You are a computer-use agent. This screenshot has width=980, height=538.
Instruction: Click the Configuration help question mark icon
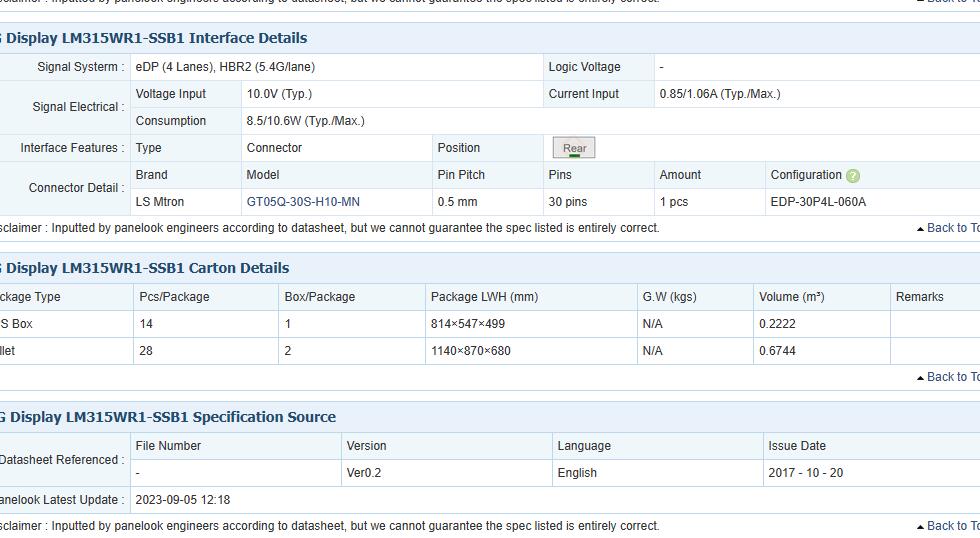pyautogui.click(x=852, y=176)
